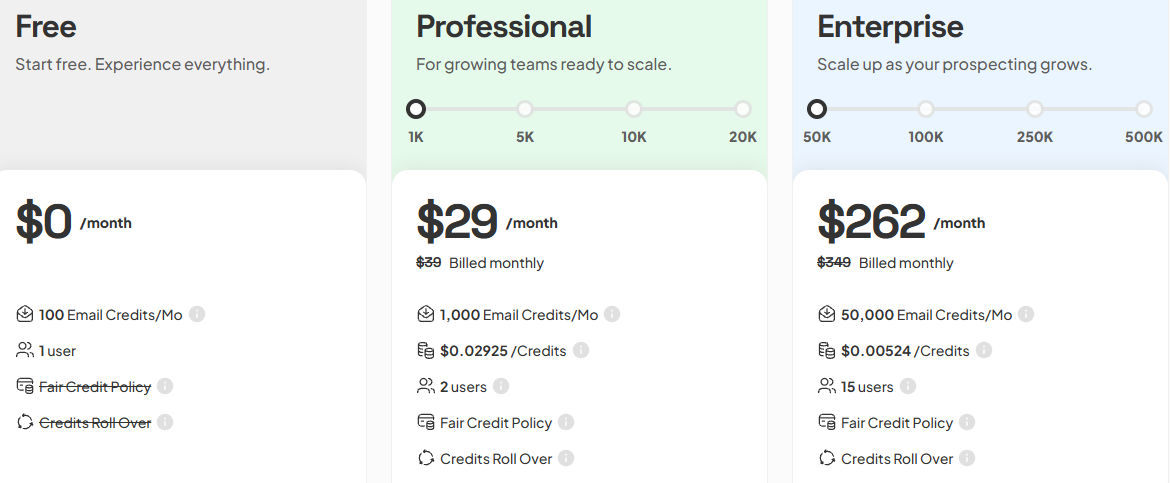The height and width of the screenshot is (483, 1170).
Task: Click info icon beside Professional Credits Roll Over
Action: coord(566,458)
